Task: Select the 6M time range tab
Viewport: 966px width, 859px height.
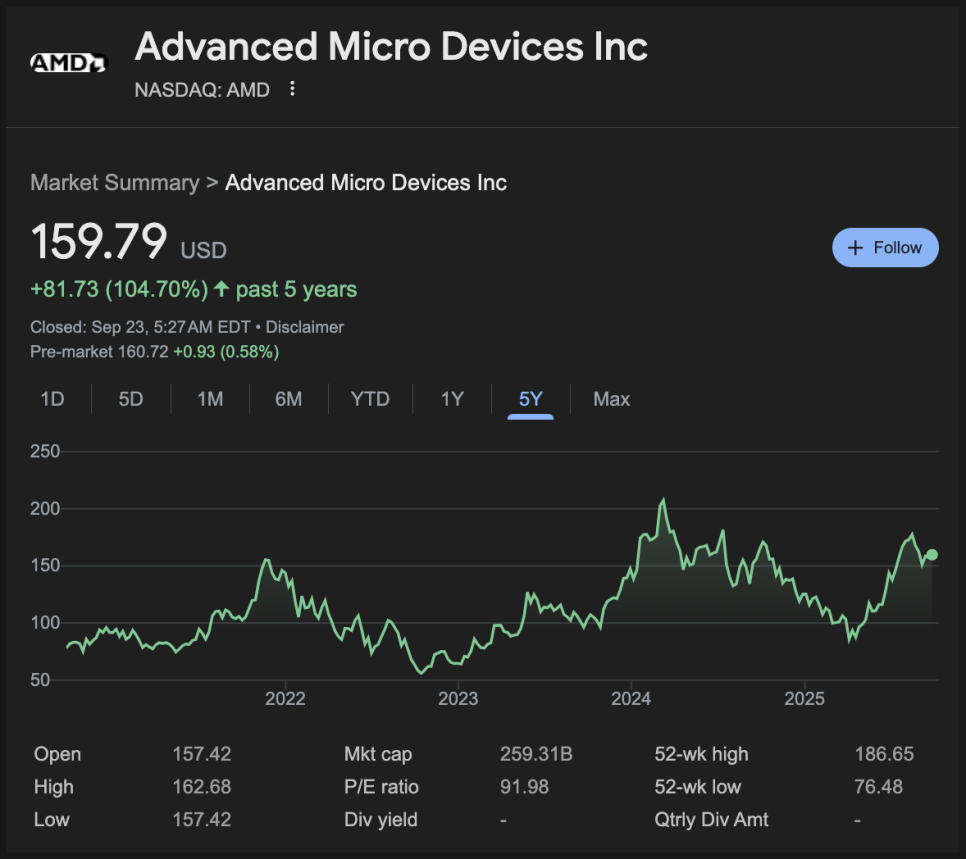Action: (x=288, y=399)
